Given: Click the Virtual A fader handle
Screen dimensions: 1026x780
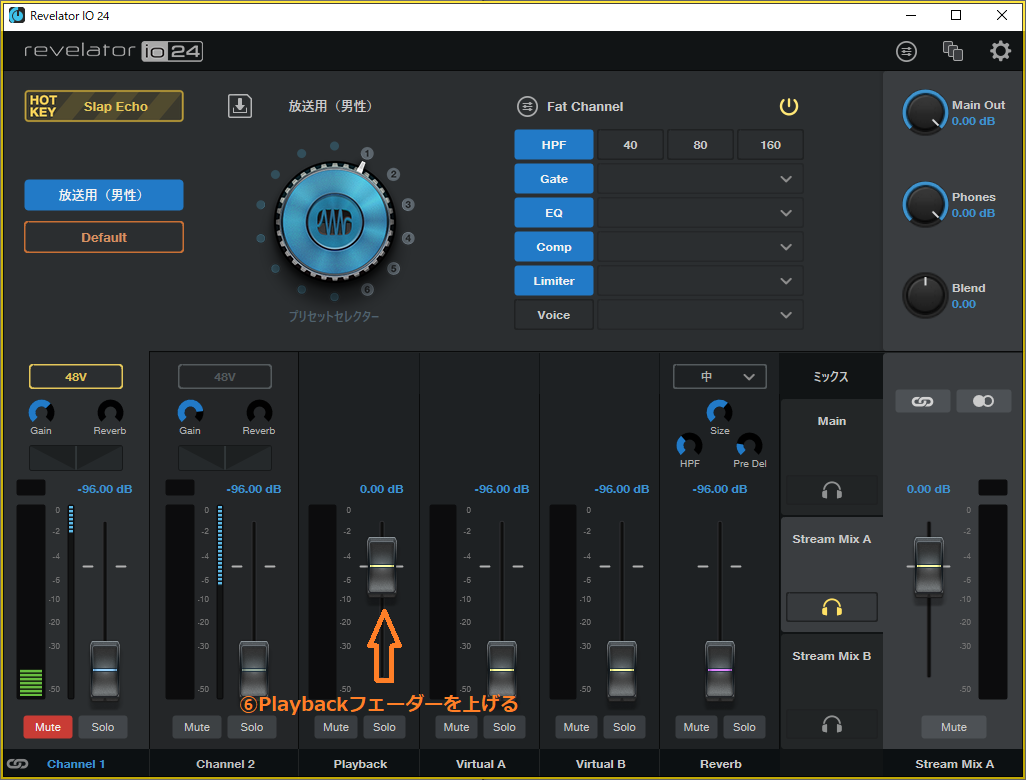Looking at the screenshot, I should pos(502,670).
